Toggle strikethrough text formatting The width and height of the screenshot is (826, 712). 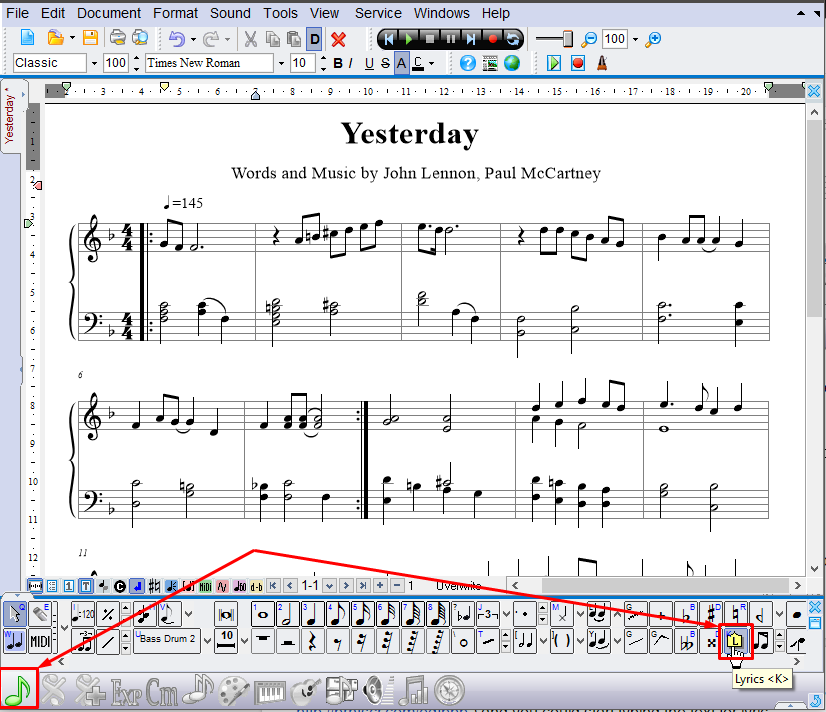[x=385, y=63]
